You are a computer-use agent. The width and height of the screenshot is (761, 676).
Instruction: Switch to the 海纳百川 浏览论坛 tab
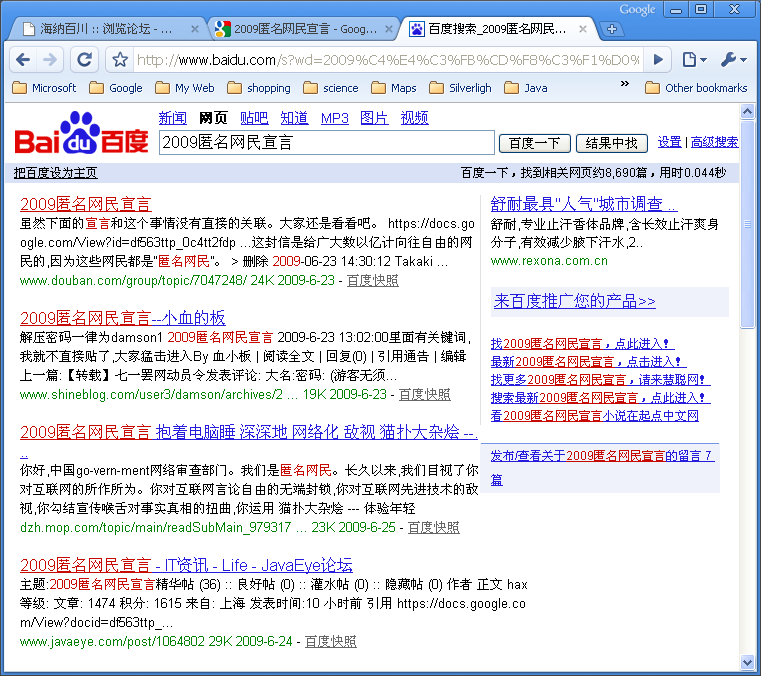tap(105, 29)
